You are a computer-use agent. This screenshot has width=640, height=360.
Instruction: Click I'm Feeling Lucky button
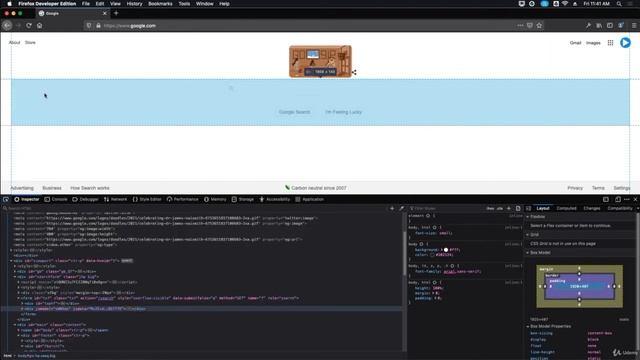pos(343,112)
